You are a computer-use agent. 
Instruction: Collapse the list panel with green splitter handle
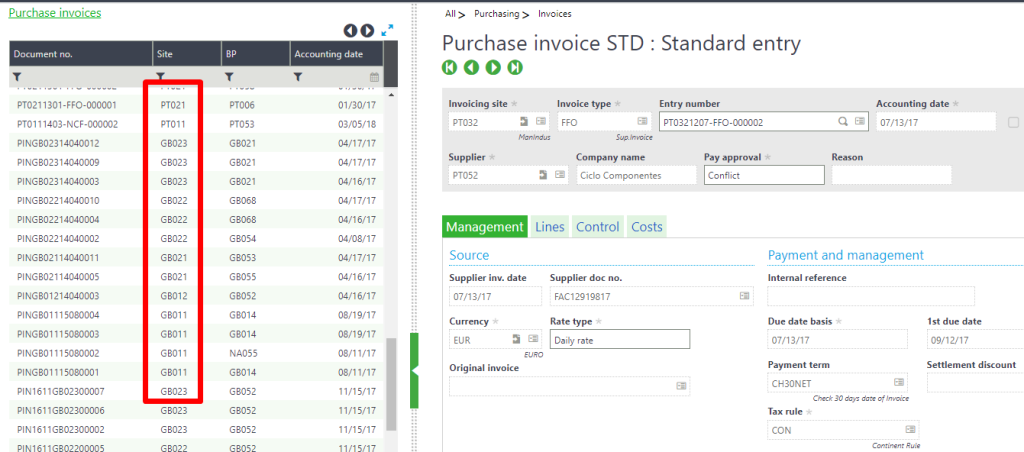[x=415, y=371]
